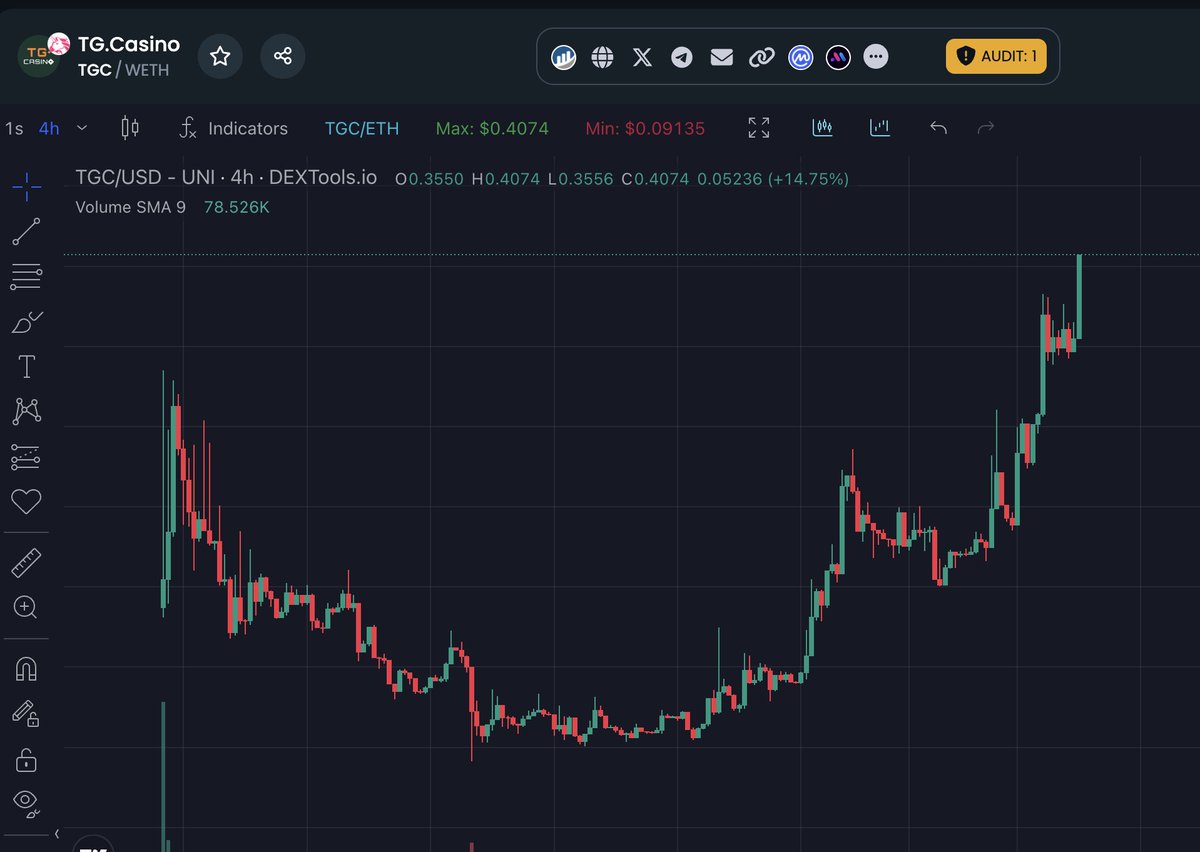Click the TGC / WETH pair label
This screenshot has width=1200, height=852.
(123, 70)
